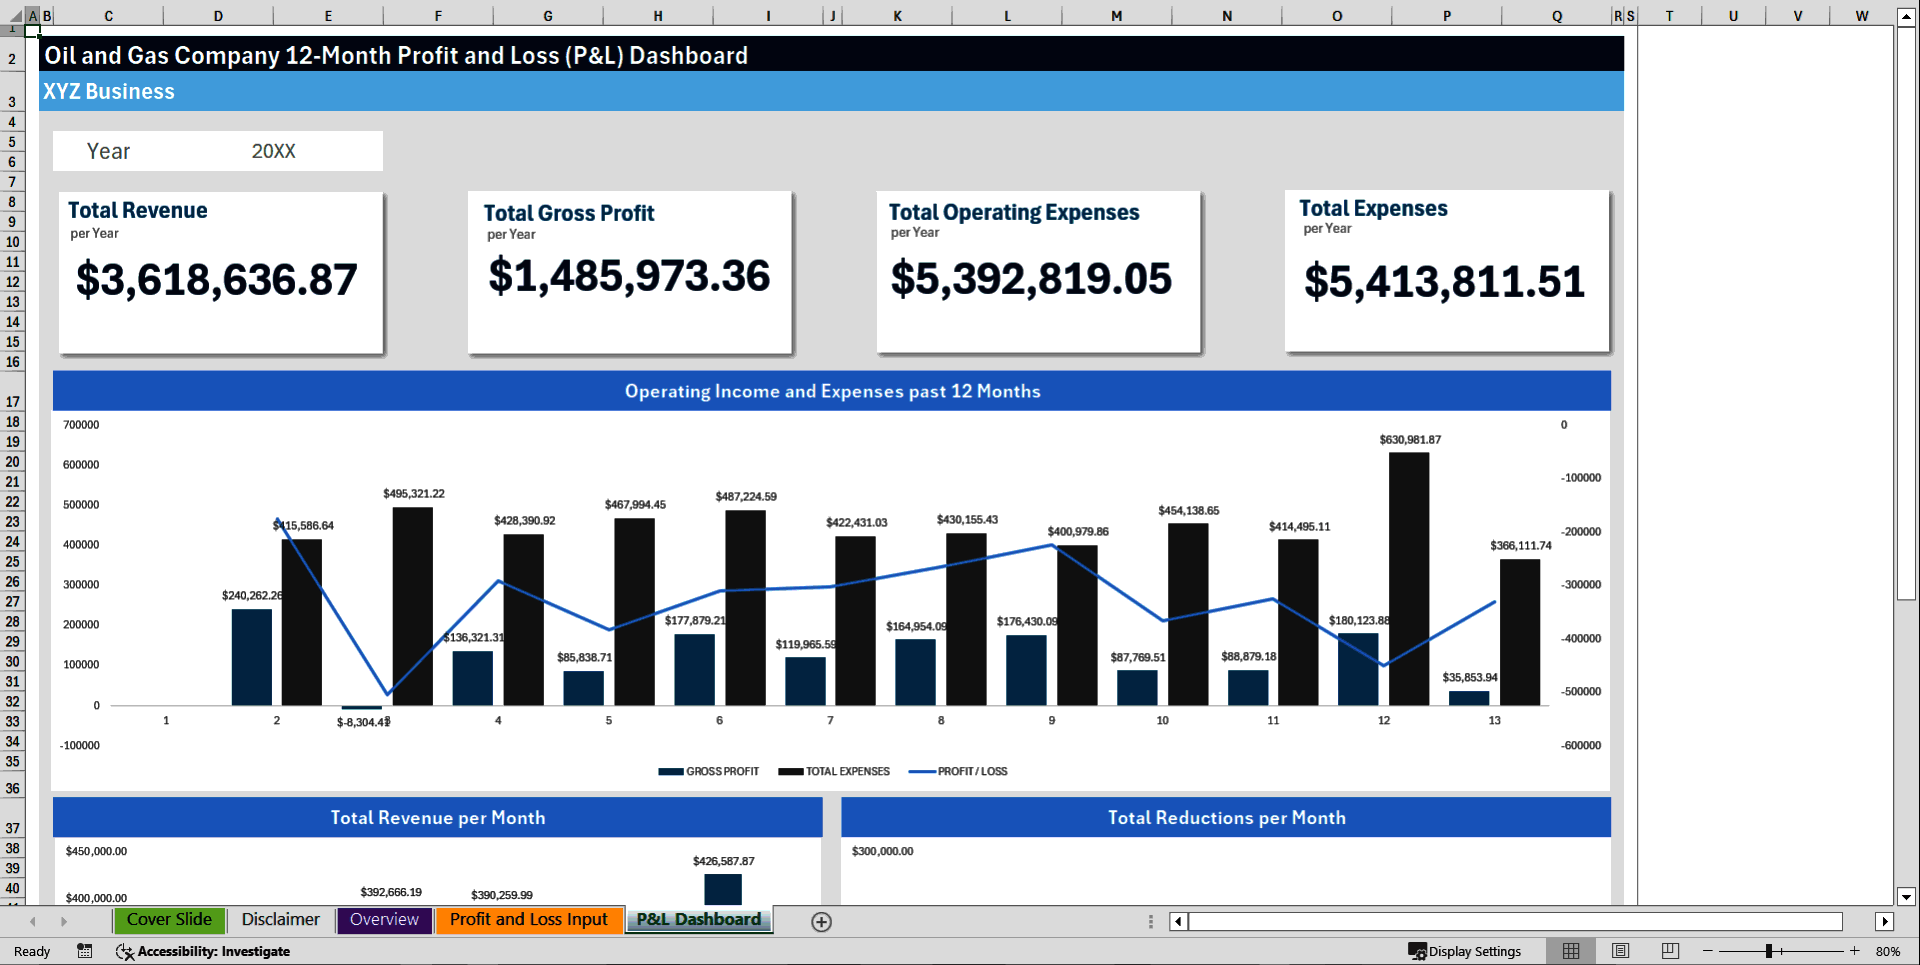Viewport: 1920px width, 965px height.
Task: Select the Cover Slide sheet tab
Action: coord(169,920)
